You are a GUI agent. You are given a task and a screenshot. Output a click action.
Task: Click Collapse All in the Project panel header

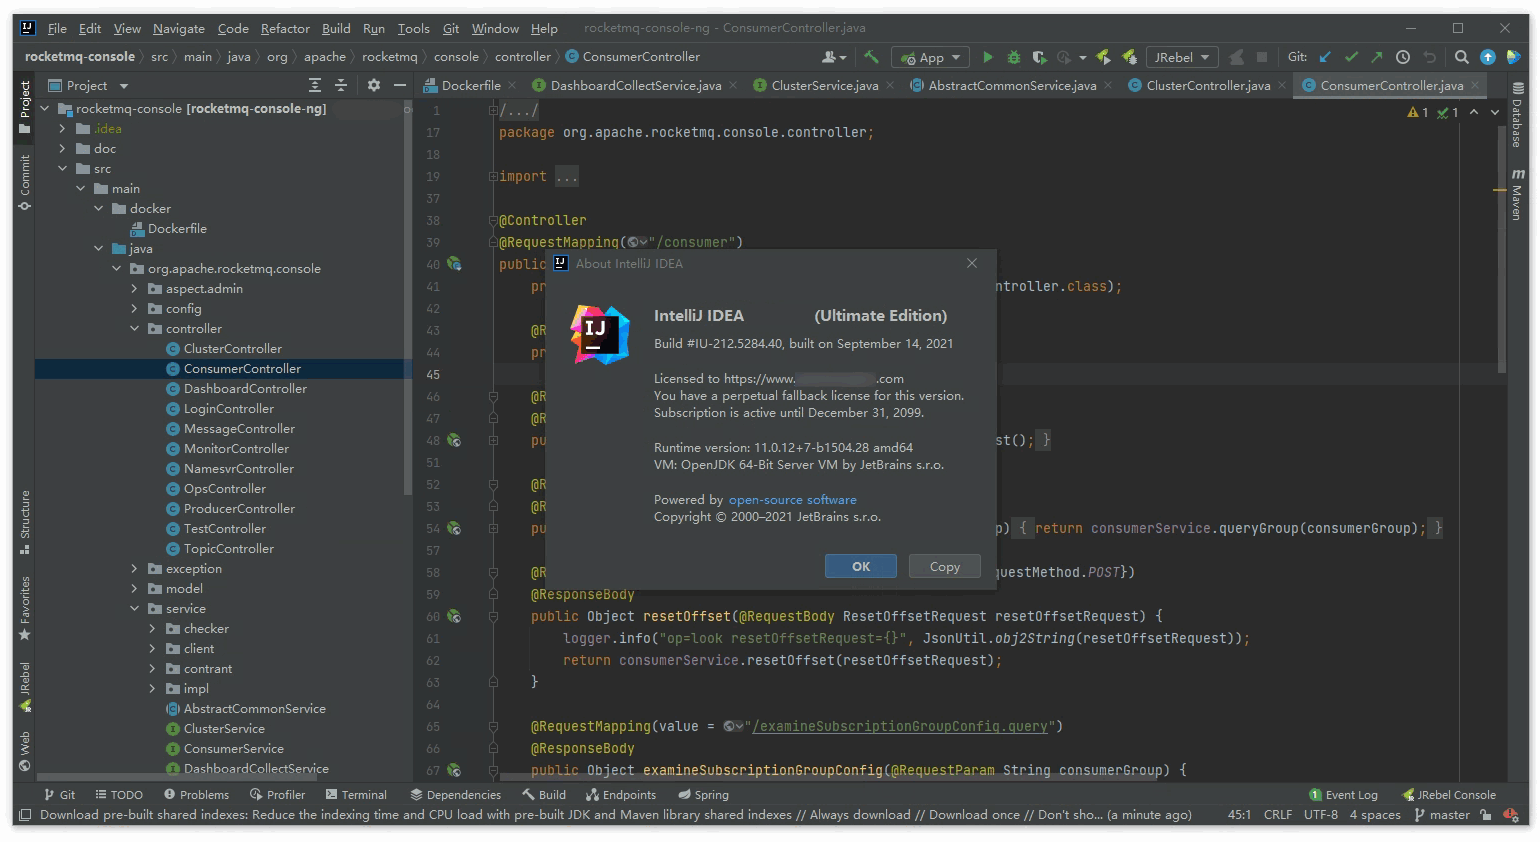point(341,85)
